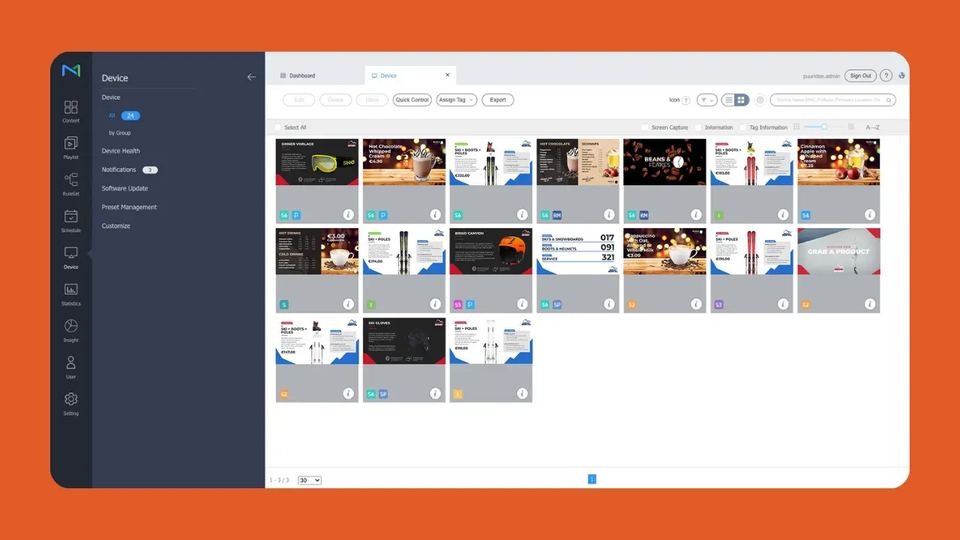The image size is (960, 540).
Task: Open info on the Ski Gloves device card
Action: tap(435, 393)
